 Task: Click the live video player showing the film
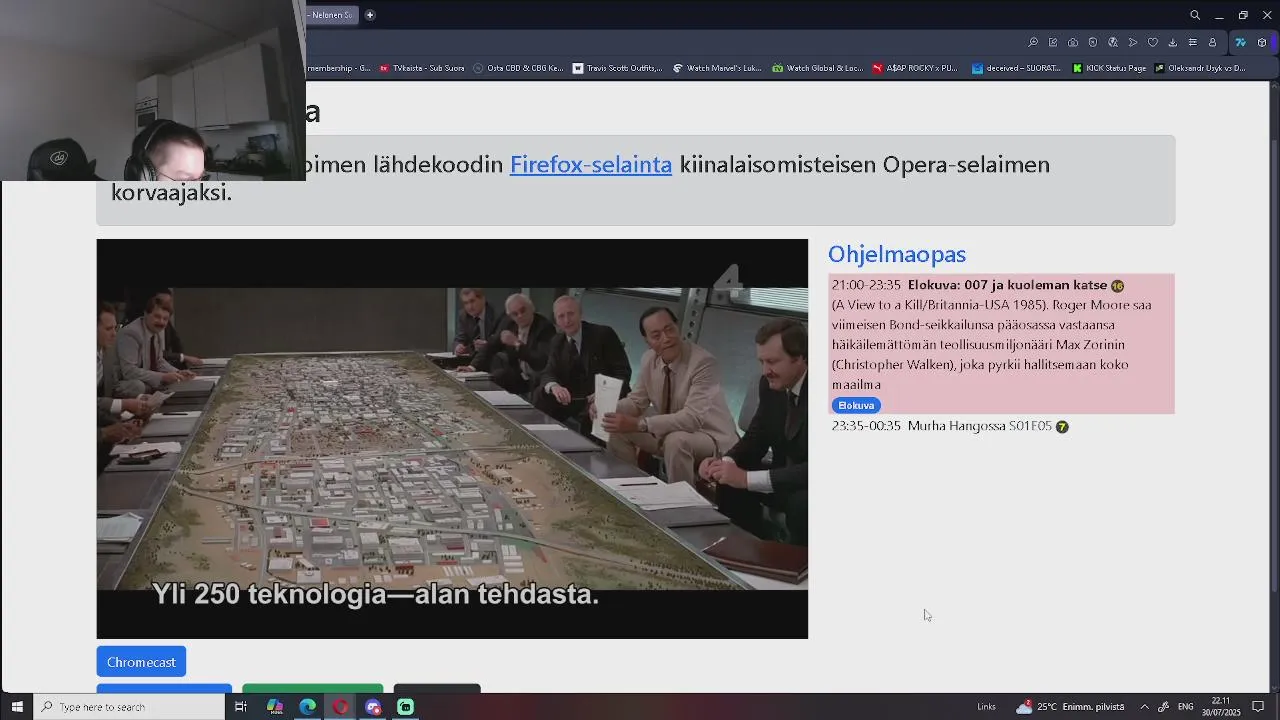[452, 439]
